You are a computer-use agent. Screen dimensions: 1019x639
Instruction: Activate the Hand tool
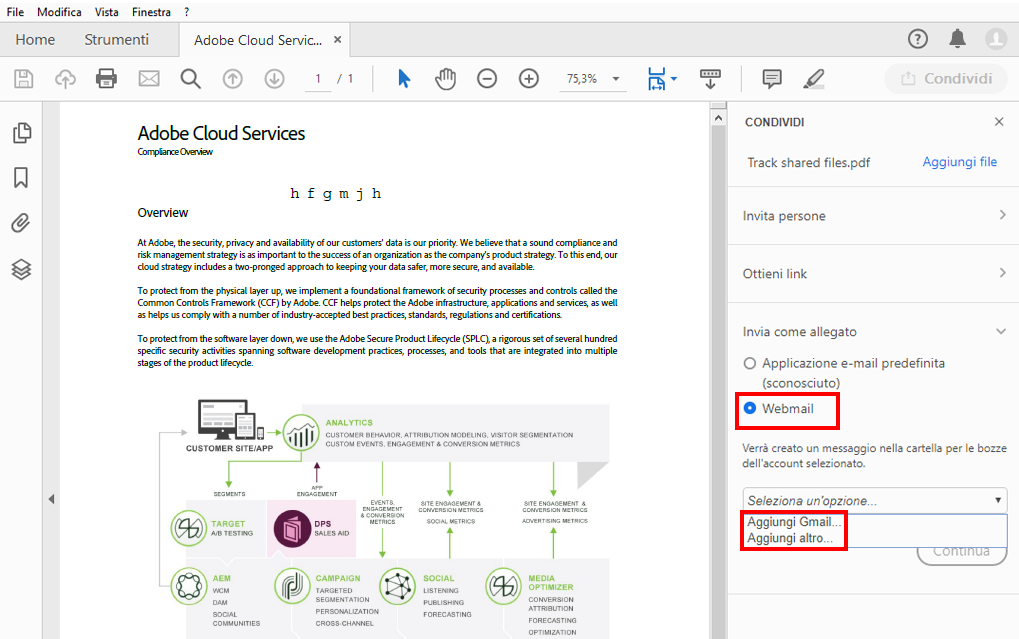(445, 78)
